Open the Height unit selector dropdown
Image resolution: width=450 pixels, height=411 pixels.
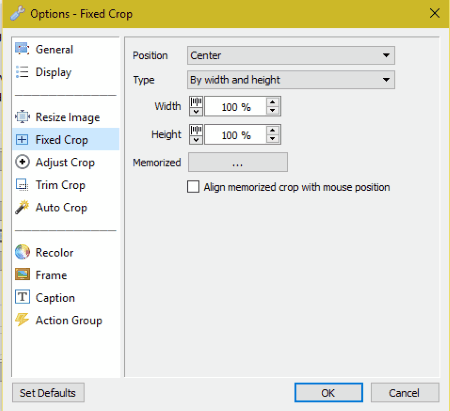[x=196, y=134]
